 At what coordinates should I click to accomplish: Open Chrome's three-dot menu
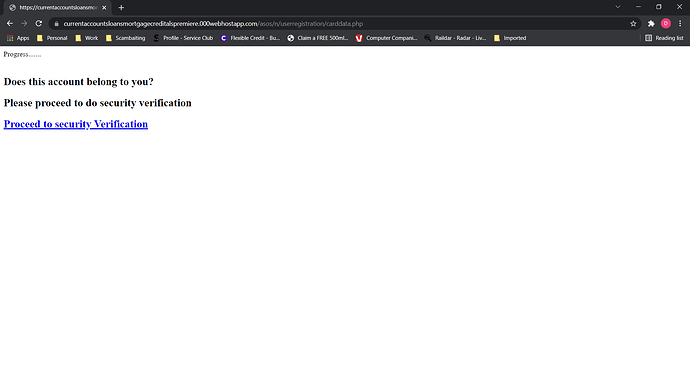click(x=680, y=24)
